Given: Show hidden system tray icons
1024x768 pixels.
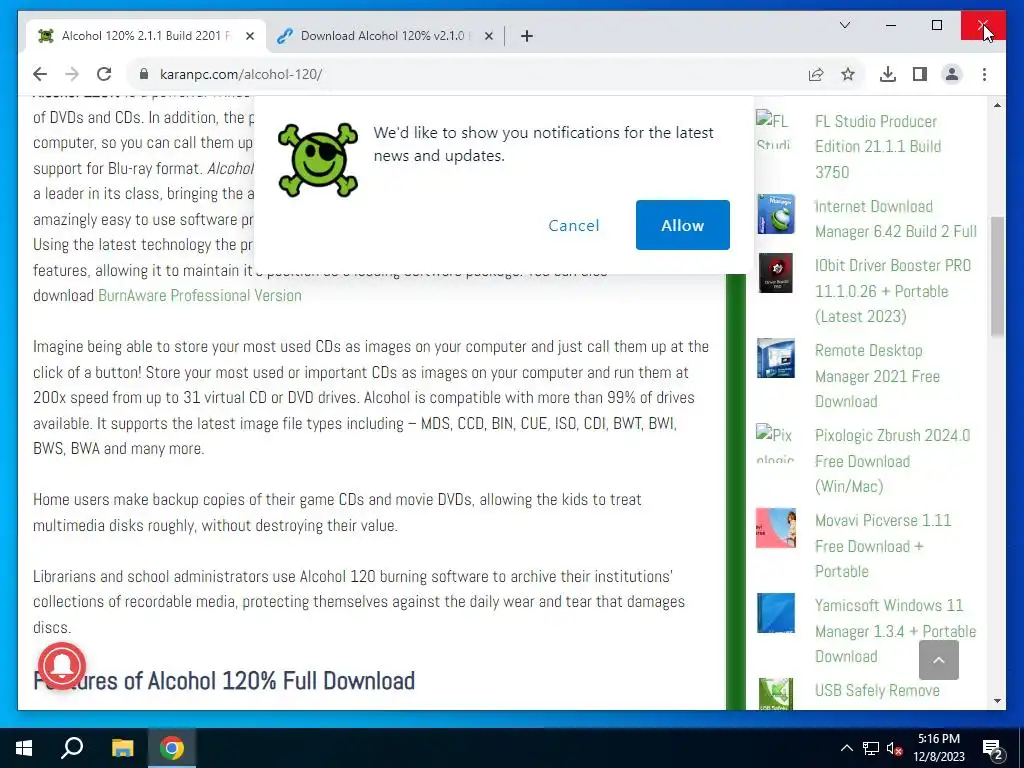Looking at the screenshot, I should pos(846,748).
